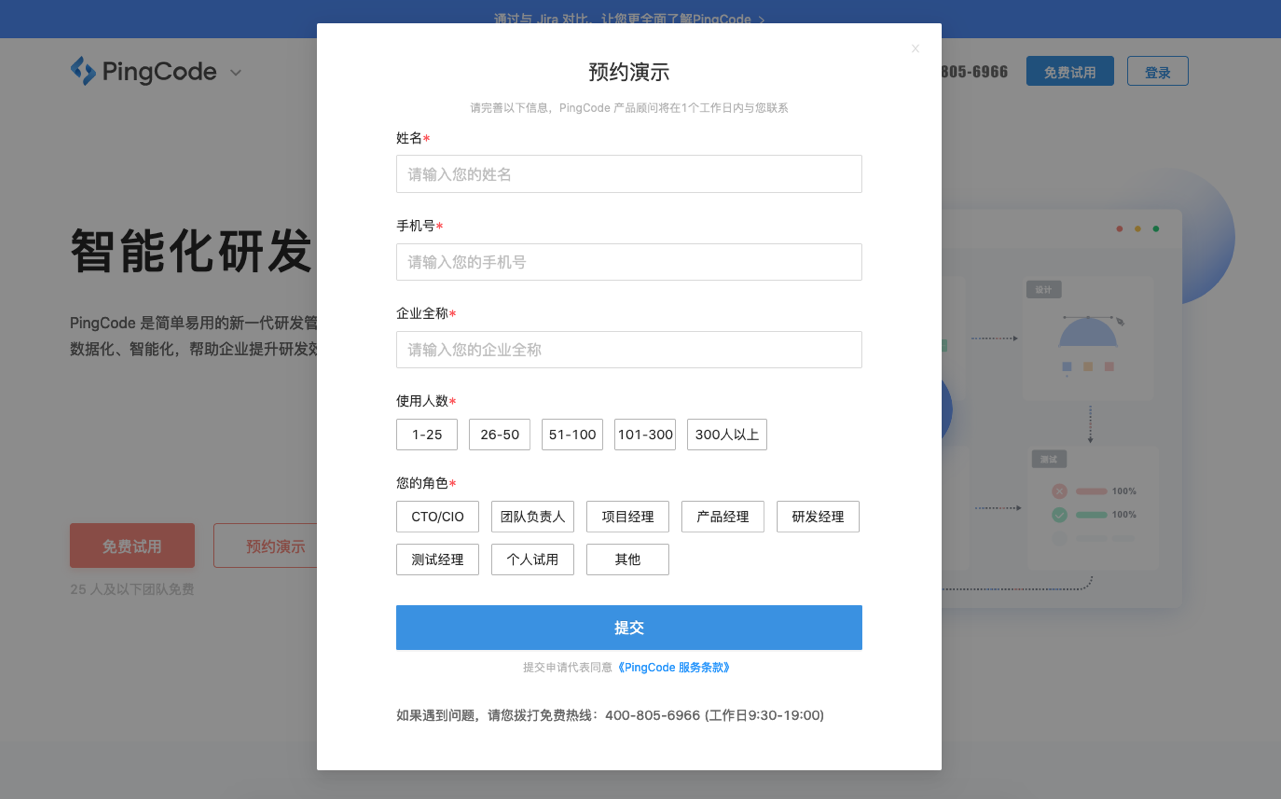Select 26-50 user count option

point(500,434)
